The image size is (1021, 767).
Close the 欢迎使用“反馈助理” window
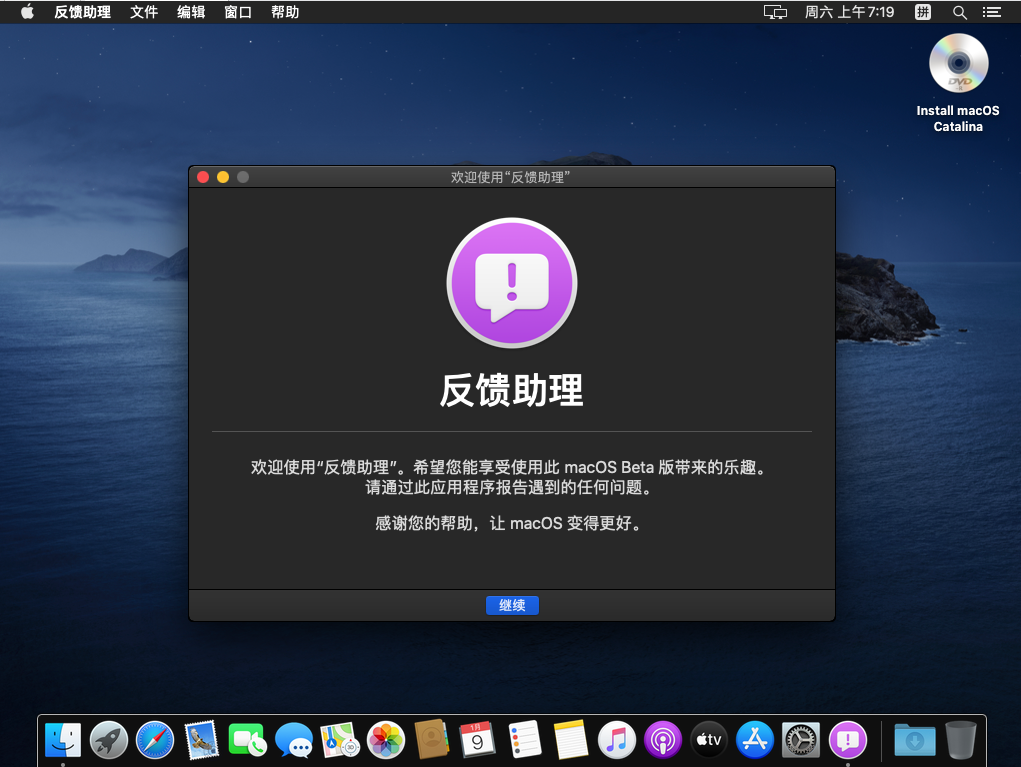point(203,177)
